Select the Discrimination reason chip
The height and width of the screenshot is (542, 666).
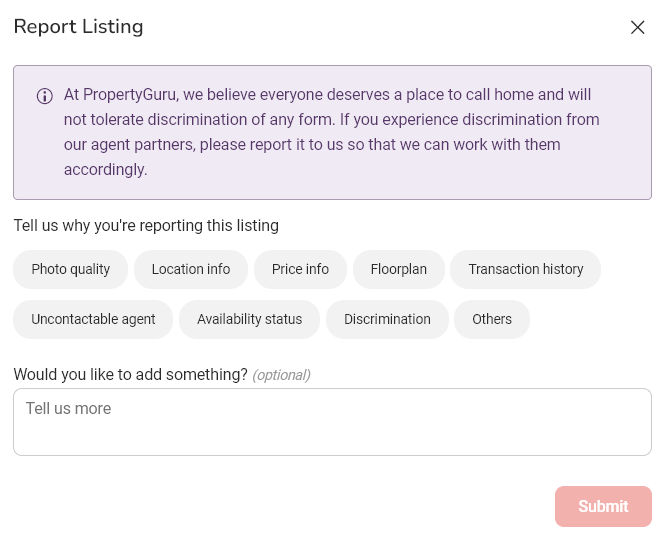pos(387,319)
